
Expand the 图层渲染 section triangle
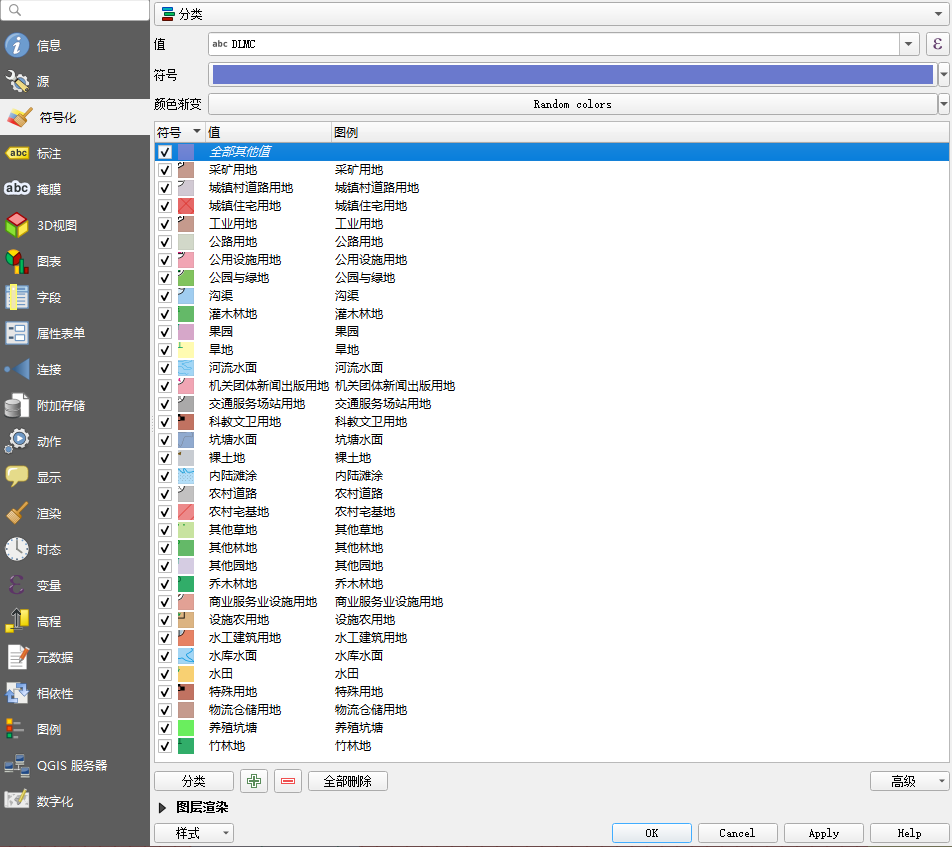[162, 808]
